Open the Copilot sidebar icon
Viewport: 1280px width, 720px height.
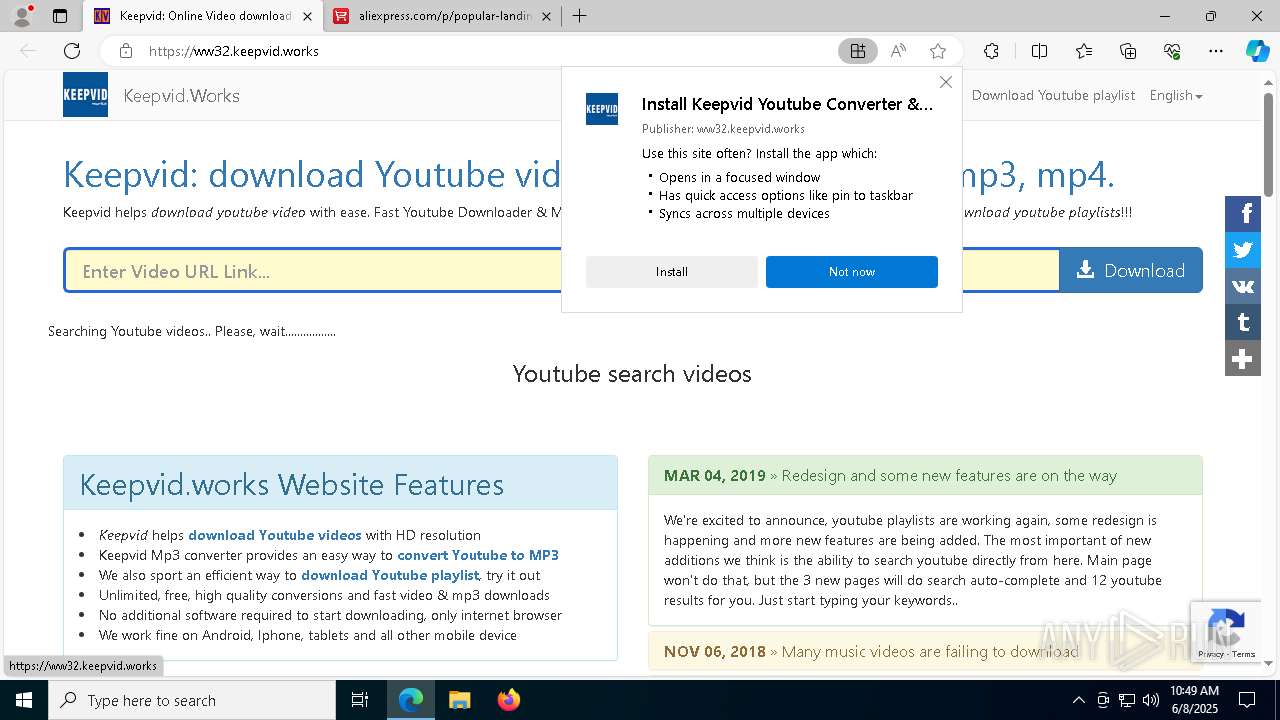click(1257, 51)
